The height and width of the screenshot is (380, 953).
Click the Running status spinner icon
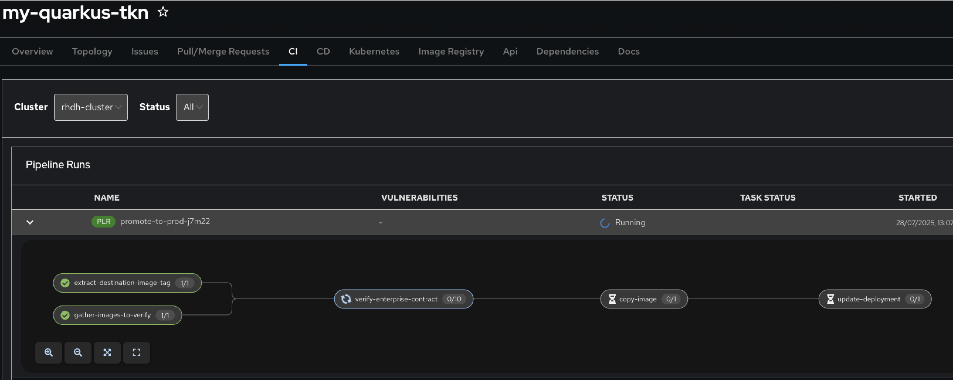pyautogui.click(x=605, y=223)
